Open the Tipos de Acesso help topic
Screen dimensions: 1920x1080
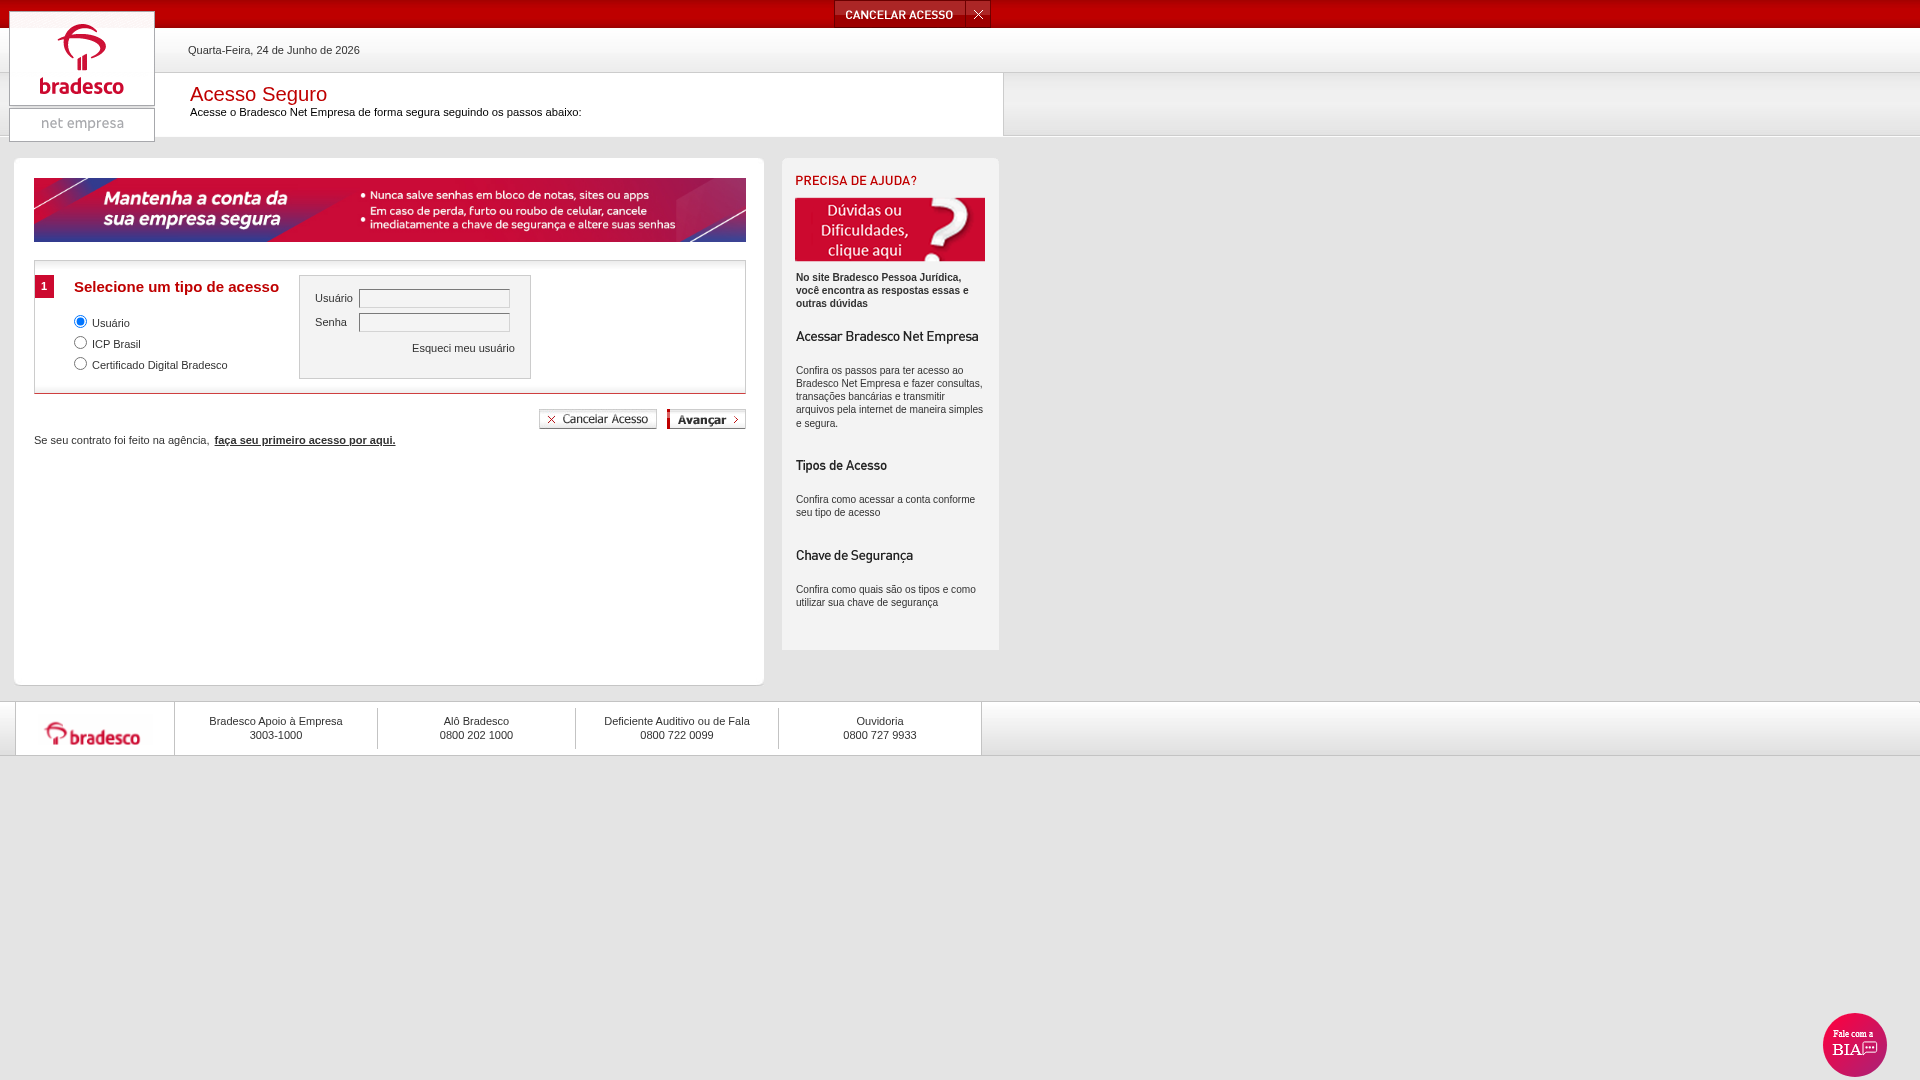[841, 466]
